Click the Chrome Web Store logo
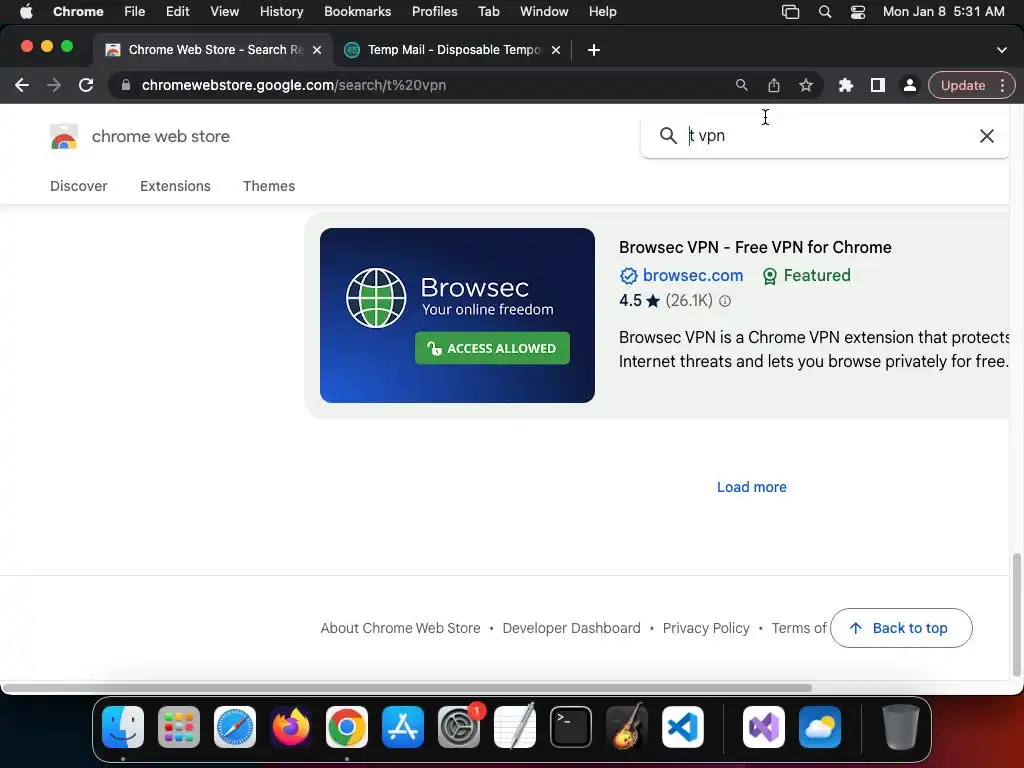Viewport: 1024px width, 768px height. [64, 136]
